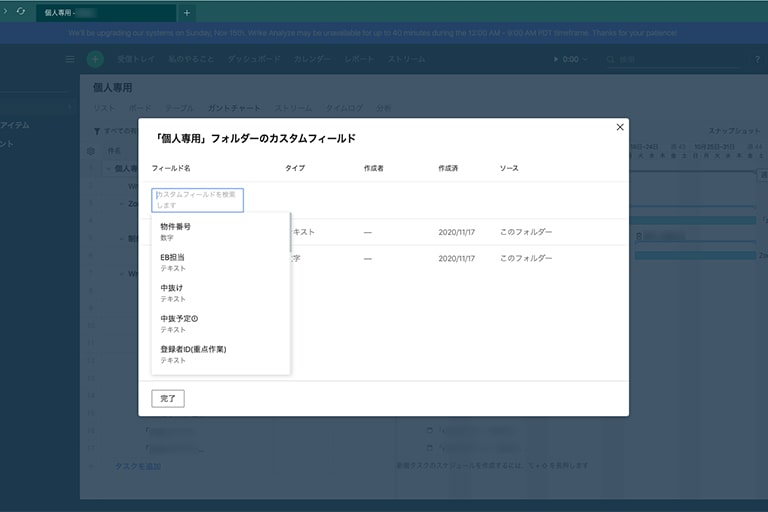Open a new browser tab with plus icon
The image size is (768, 512).
coord(187,13)
